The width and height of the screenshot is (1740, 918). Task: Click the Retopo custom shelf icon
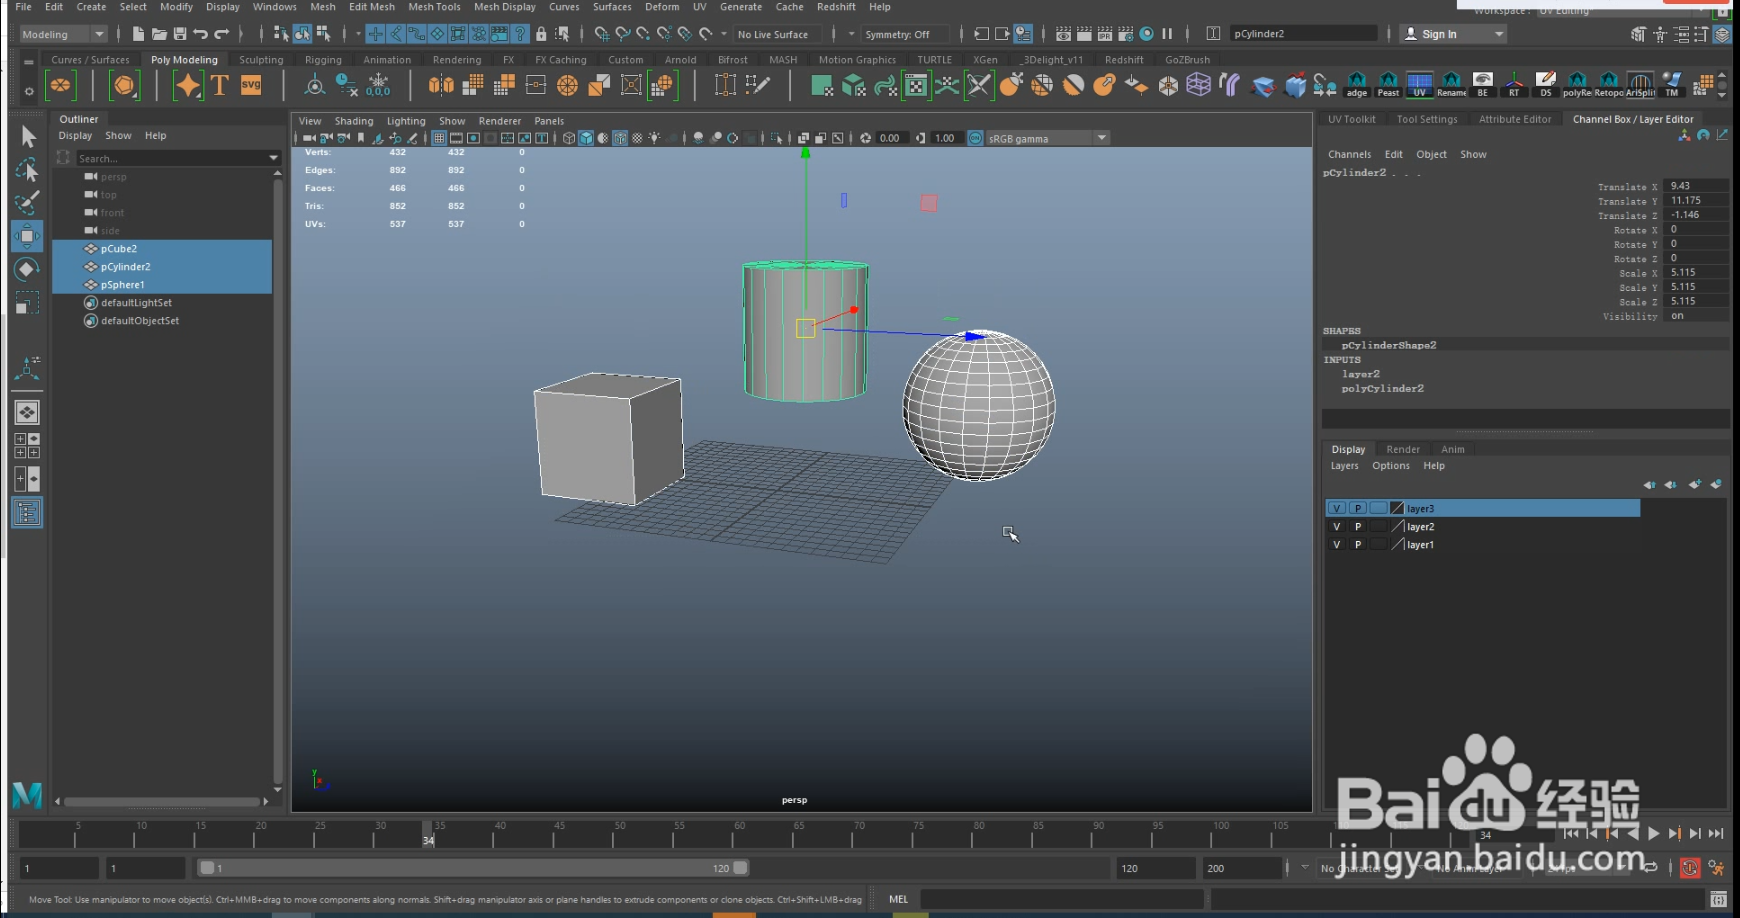click(1609, 86)
